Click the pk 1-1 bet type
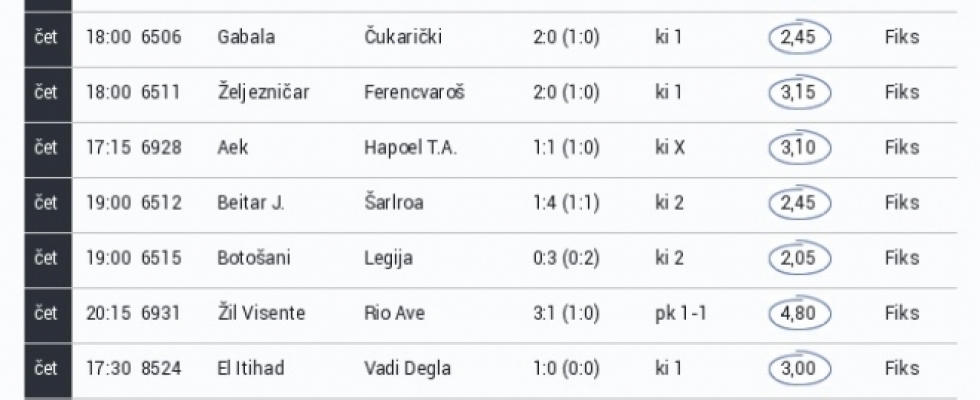980x400 pixels. pyautogui.click(x=680, y=313)
